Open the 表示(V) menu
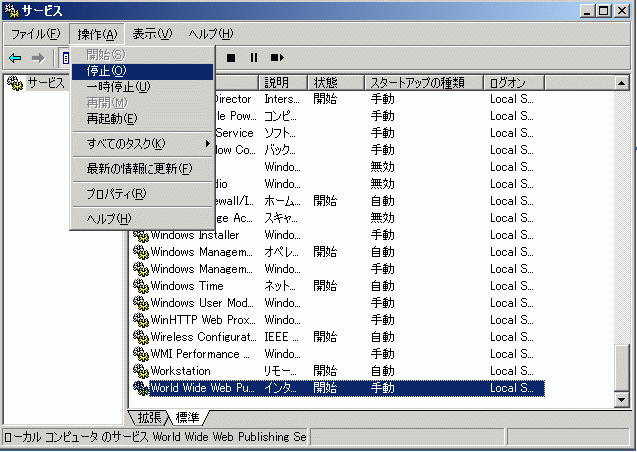Viewport: 637px width, 452px height. 152,34
